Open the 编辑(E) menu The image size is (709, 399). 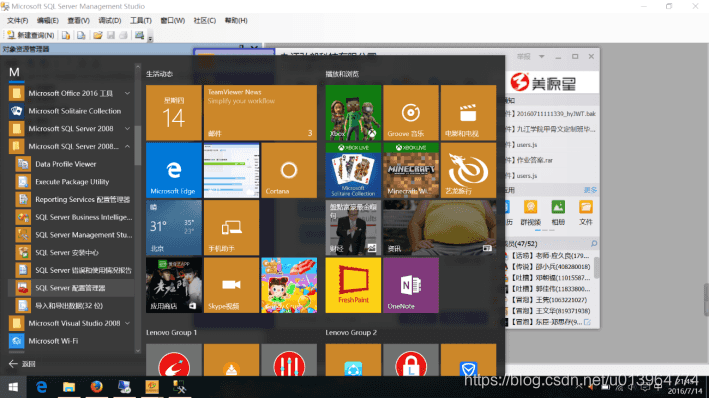[47, 20]
